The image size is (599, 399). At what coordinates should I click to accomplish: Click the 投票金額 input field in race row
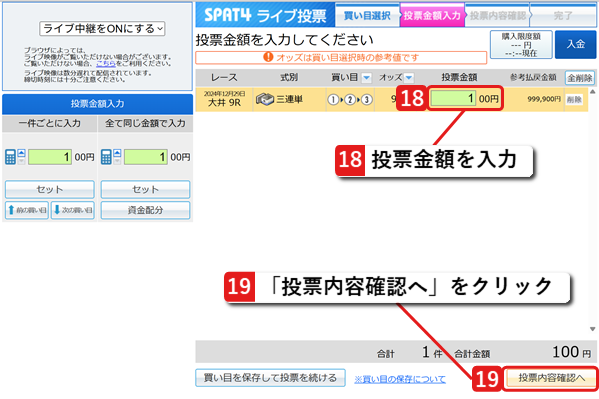click(x=453, y=99)
